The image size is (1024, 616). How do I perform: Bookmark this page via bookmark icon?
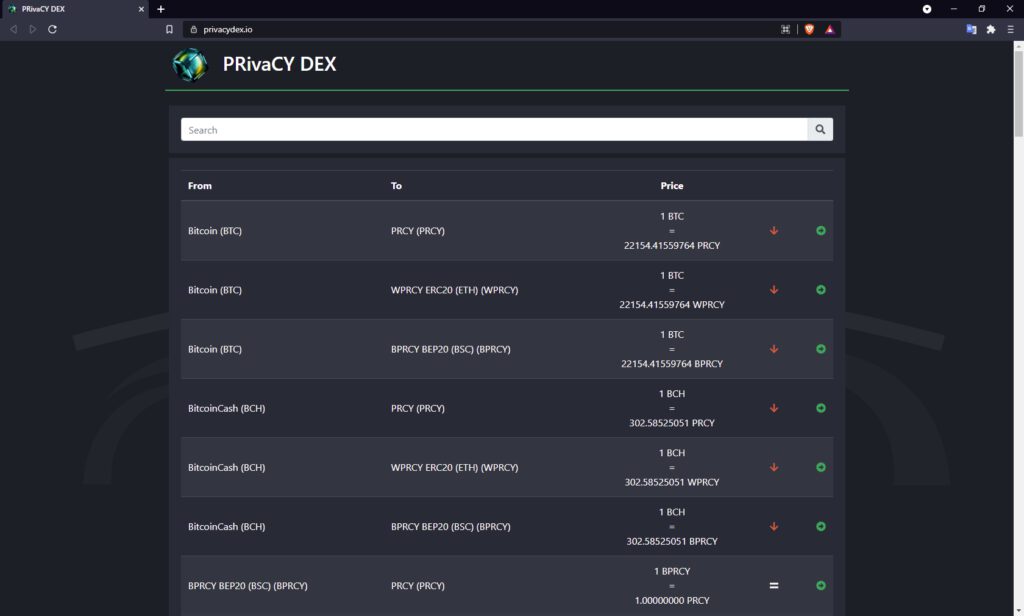click(x=169, y=29)
